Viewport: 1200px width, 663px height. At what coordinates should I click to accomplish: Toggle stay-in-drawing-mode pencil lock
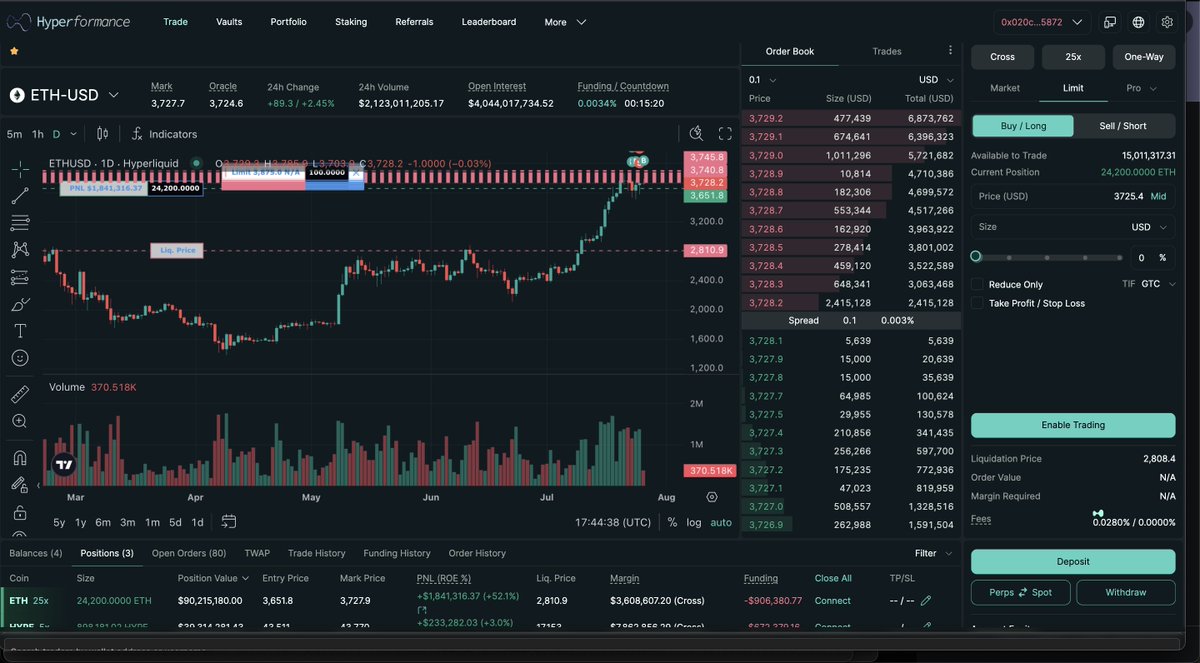[20, 485]
